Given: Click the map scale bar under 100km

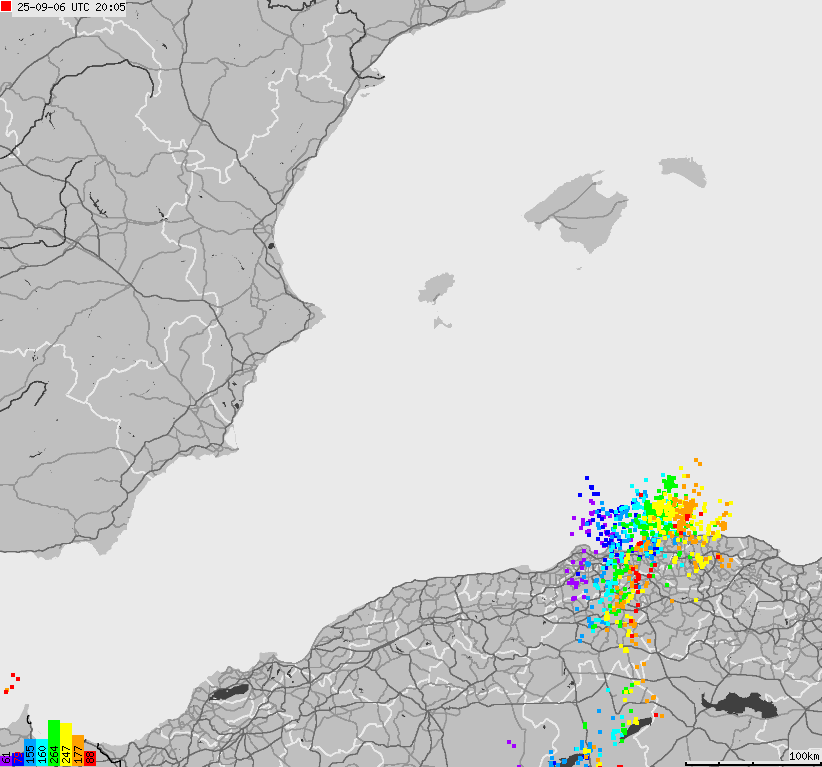Looking at the screenshot, I should click(753, 764).
